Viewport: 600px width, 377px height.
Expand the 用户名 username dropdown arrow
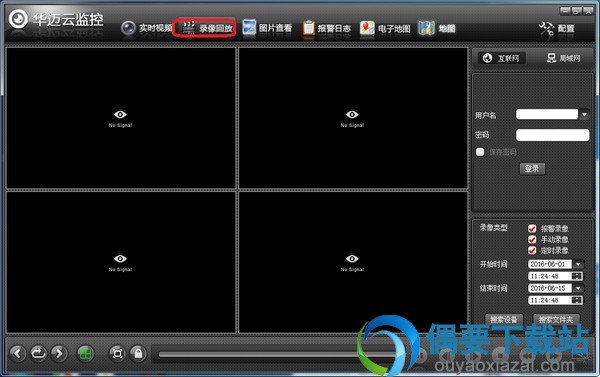click(584, 114)
